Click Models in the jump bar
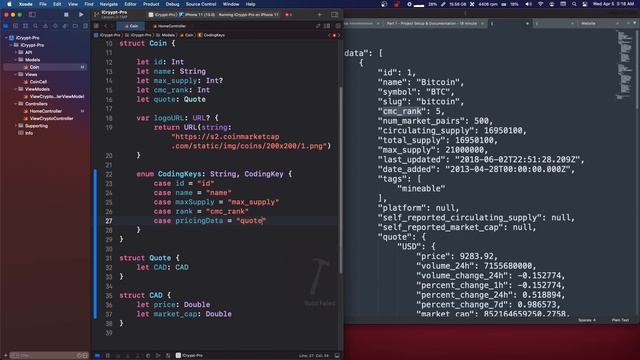 coord(165,36)
